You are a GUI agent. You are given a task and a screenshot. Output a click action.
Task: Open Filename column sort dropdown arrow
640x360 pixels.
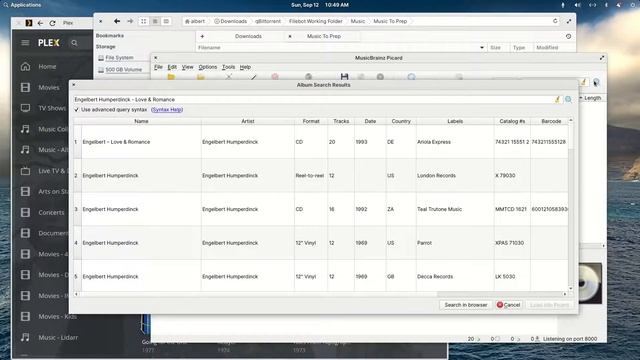tap(482, 48)
